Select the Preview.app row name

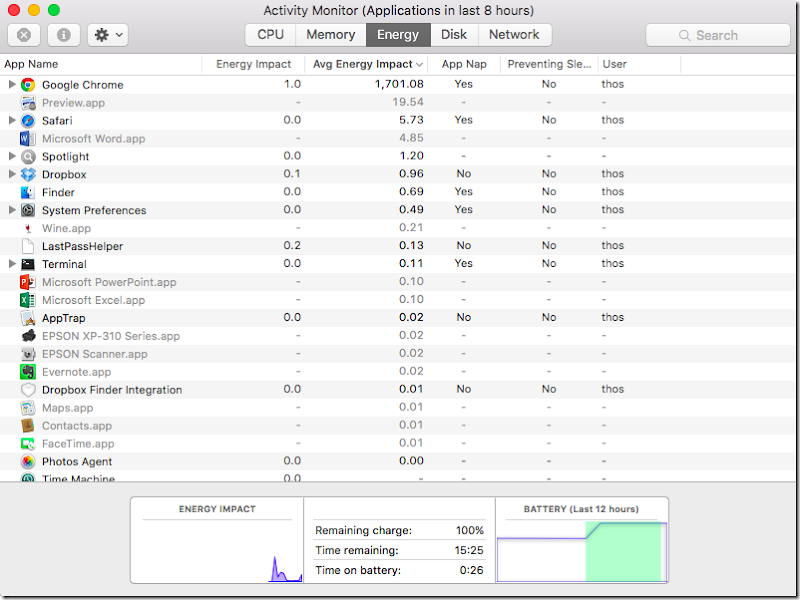coord(73,103)
